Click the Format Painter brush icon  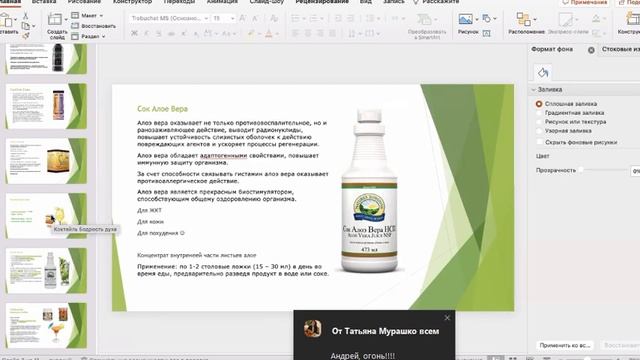pyautogui.click(x=26, y=36)
